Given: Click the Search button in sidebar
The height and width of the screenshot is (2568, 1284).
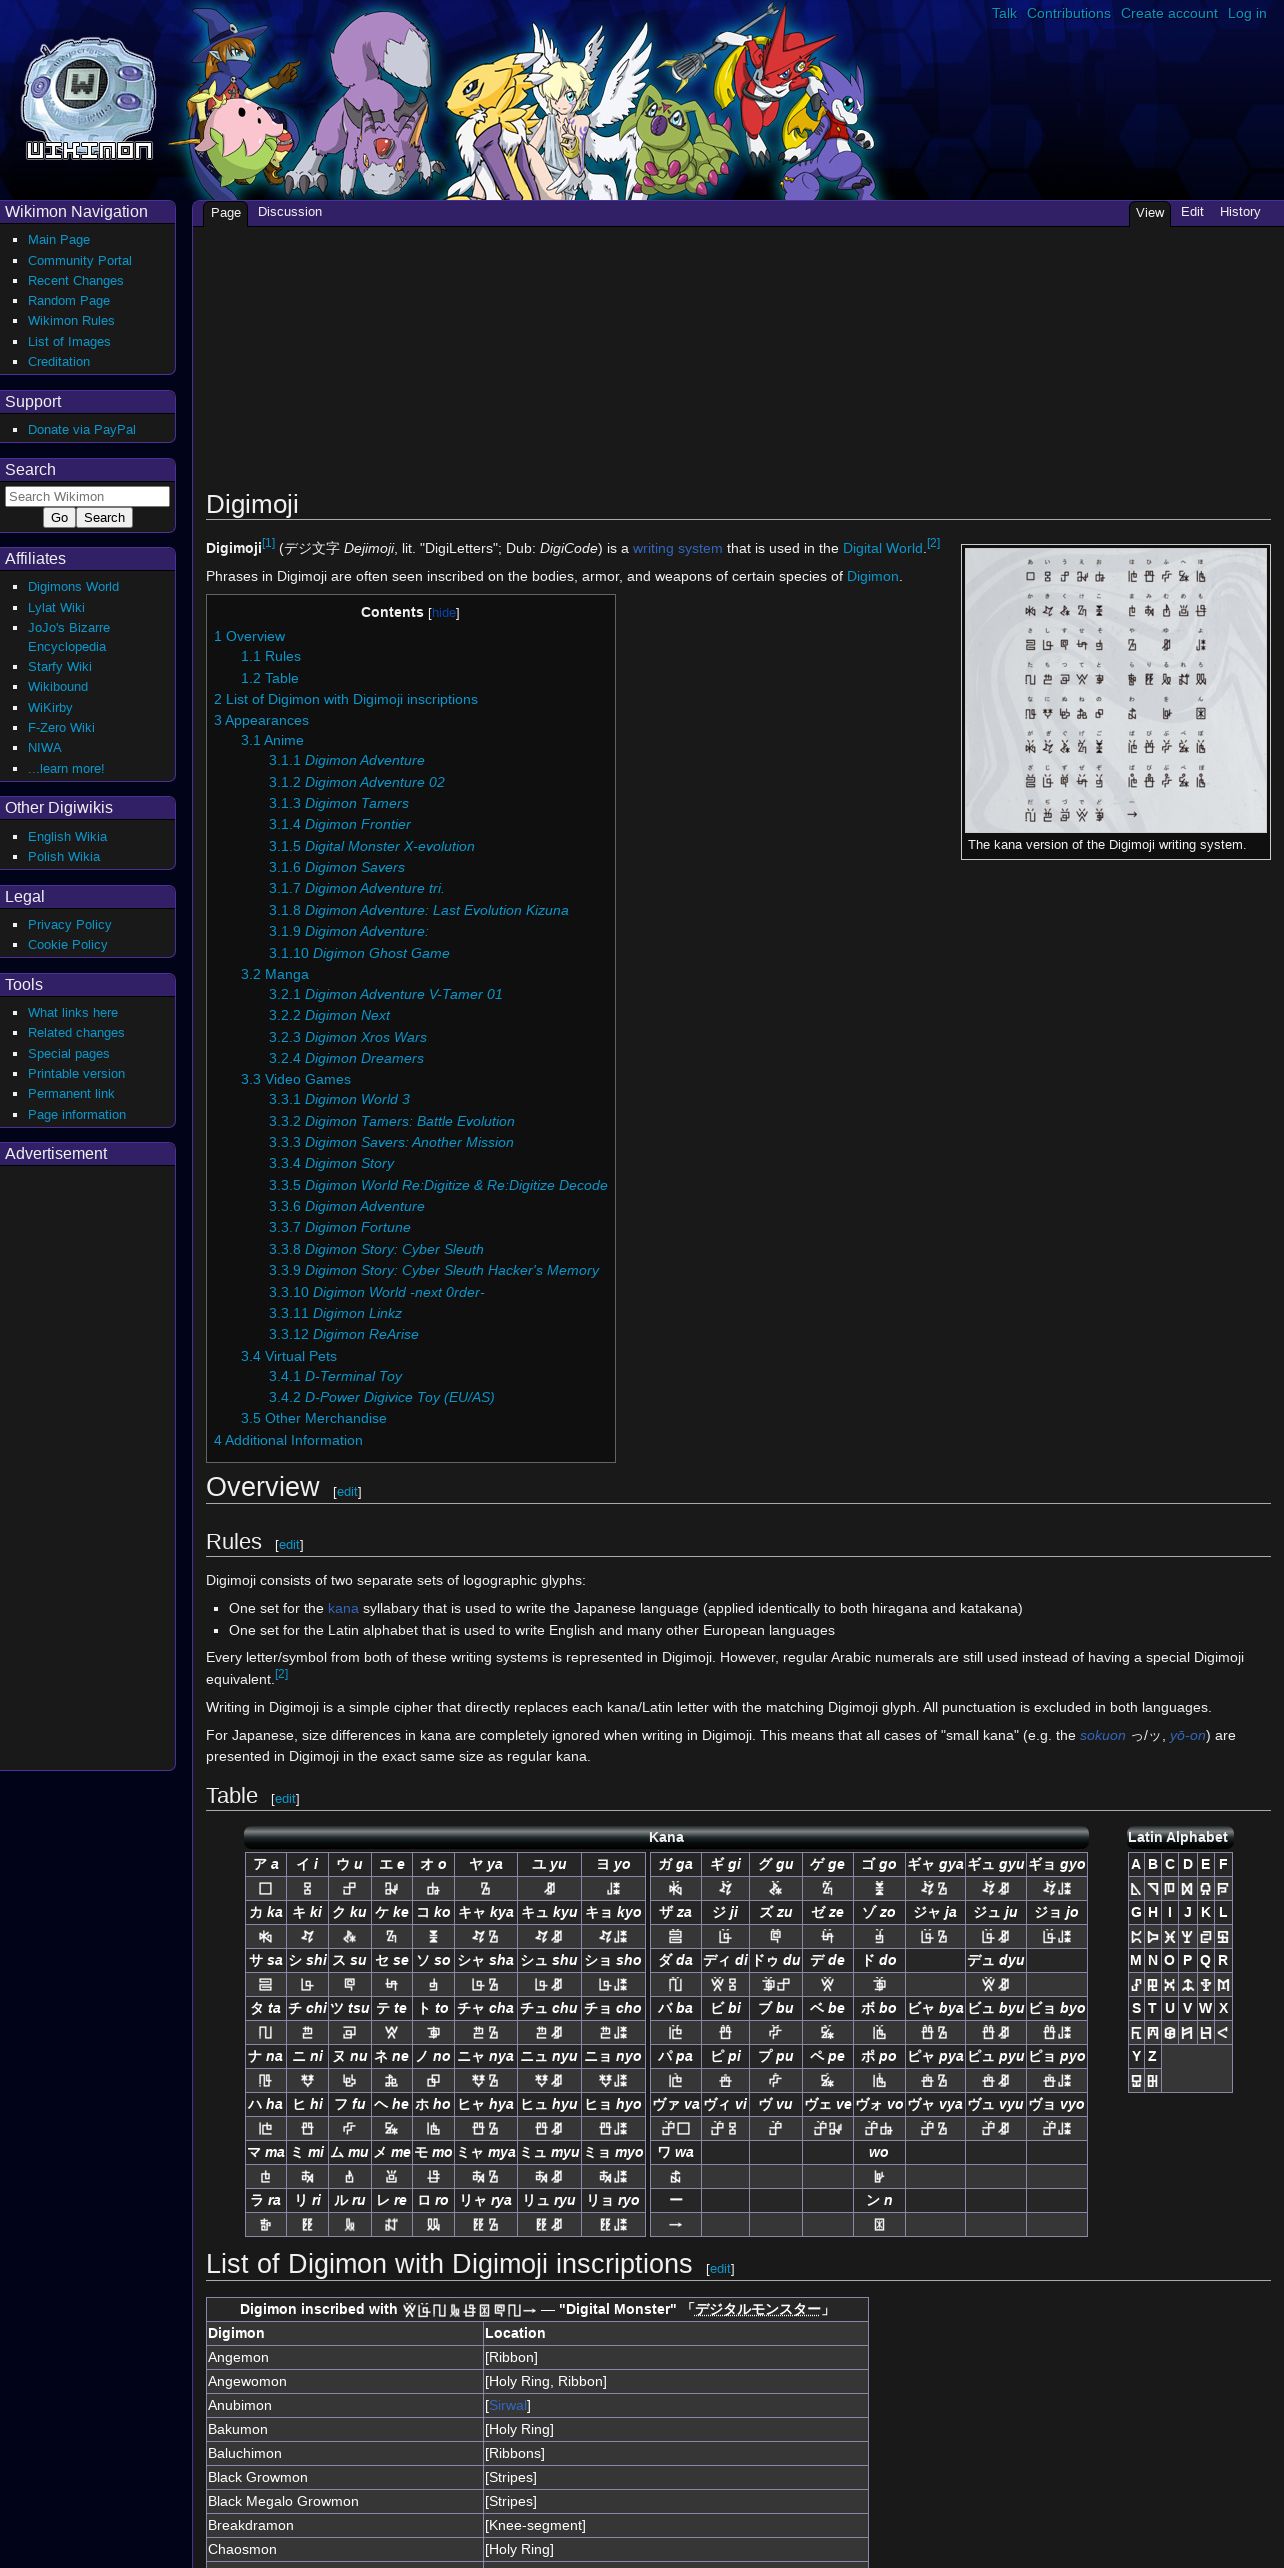Looking at the screenshot, I should [104, 517].
